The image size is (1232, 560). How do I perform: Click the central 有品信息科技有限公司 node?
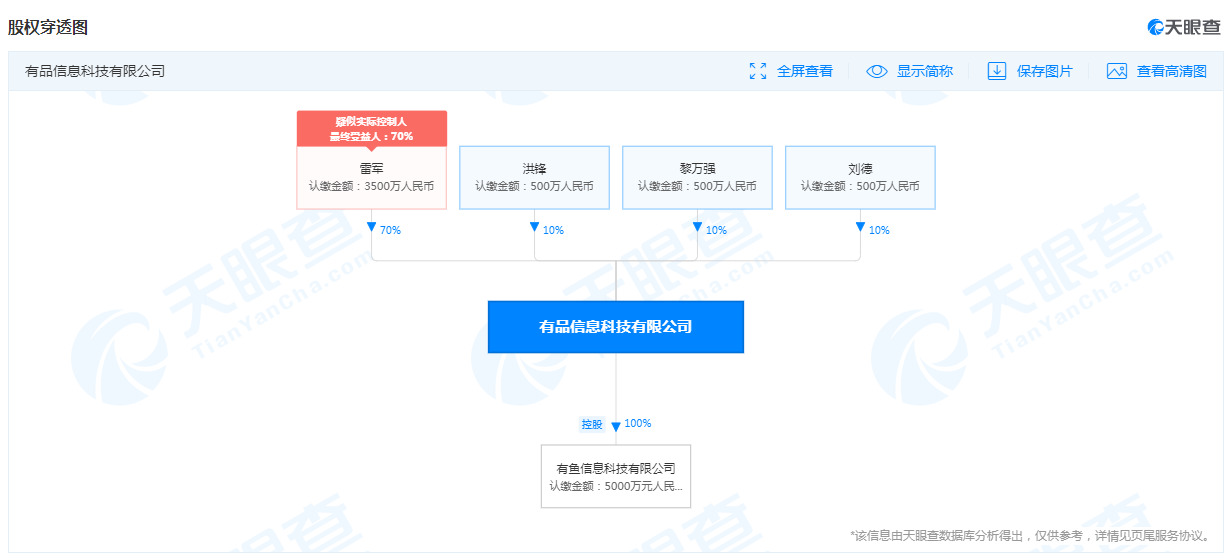tap(616, 327)
